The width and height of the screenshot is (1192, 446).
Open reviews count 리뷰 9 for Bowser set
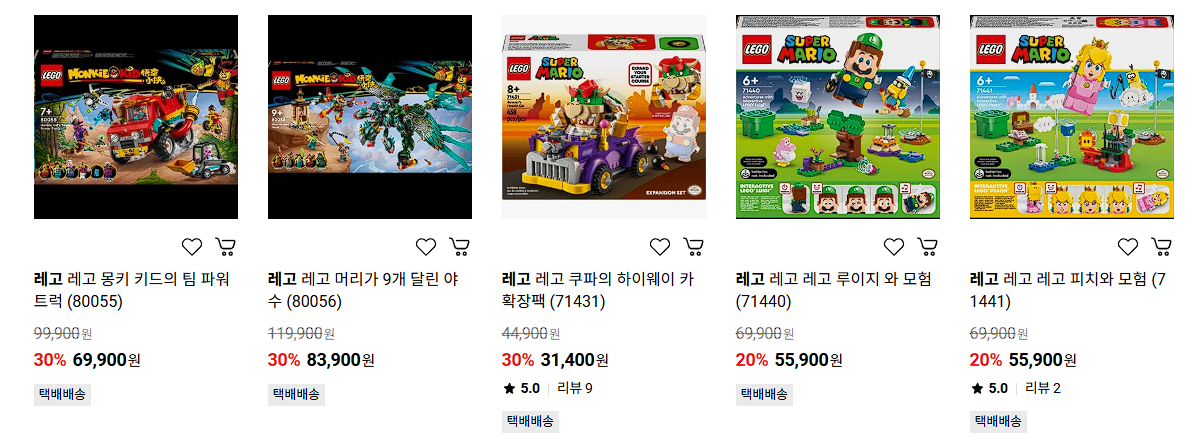coord(575,388)
